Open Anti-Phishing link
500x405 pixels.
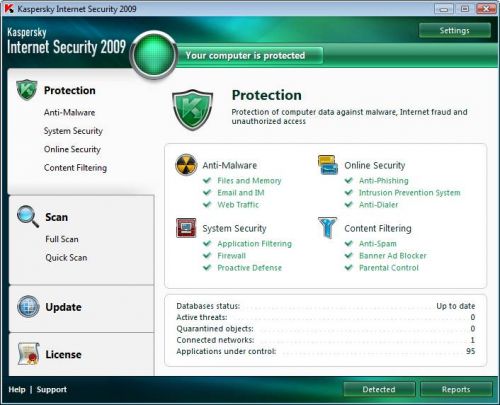click(x=384, y=181)
